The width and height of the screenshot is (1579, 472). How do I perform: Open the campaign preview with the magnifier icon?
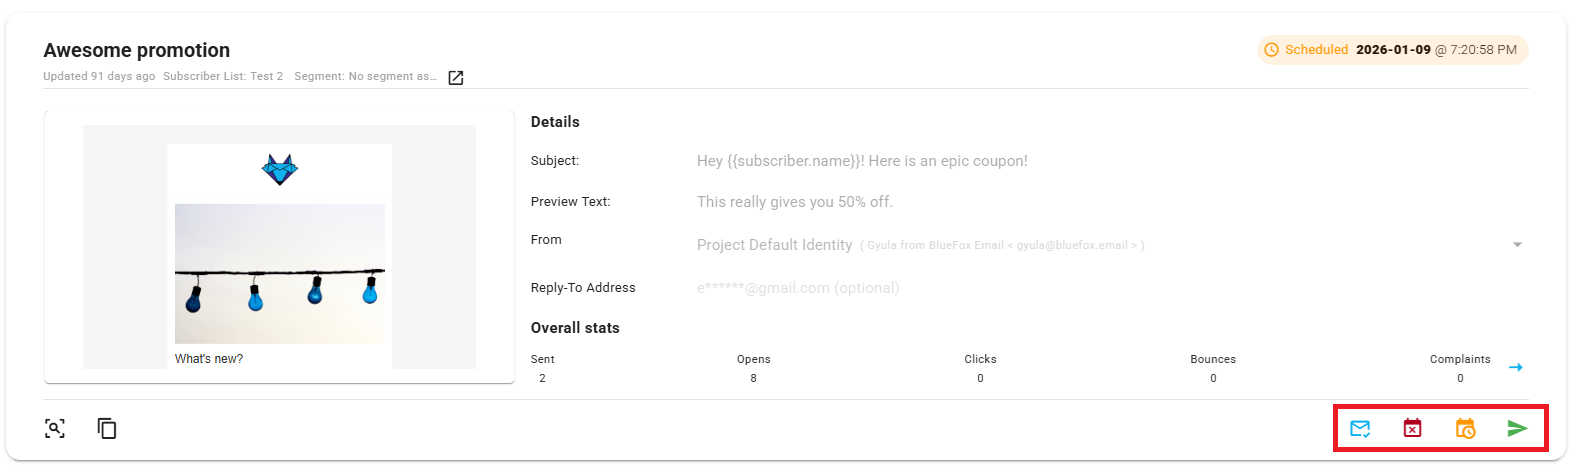point(55,429)
